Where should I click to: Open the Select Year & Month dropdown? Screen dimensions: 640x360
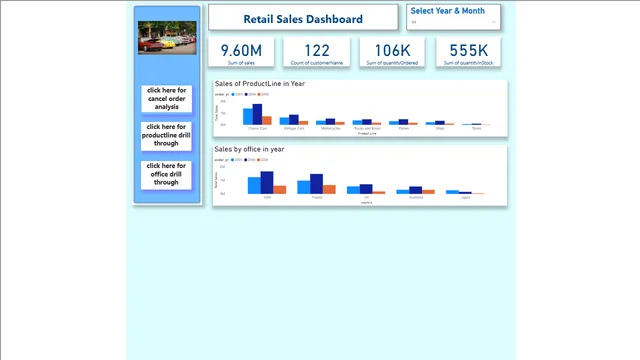453,22
